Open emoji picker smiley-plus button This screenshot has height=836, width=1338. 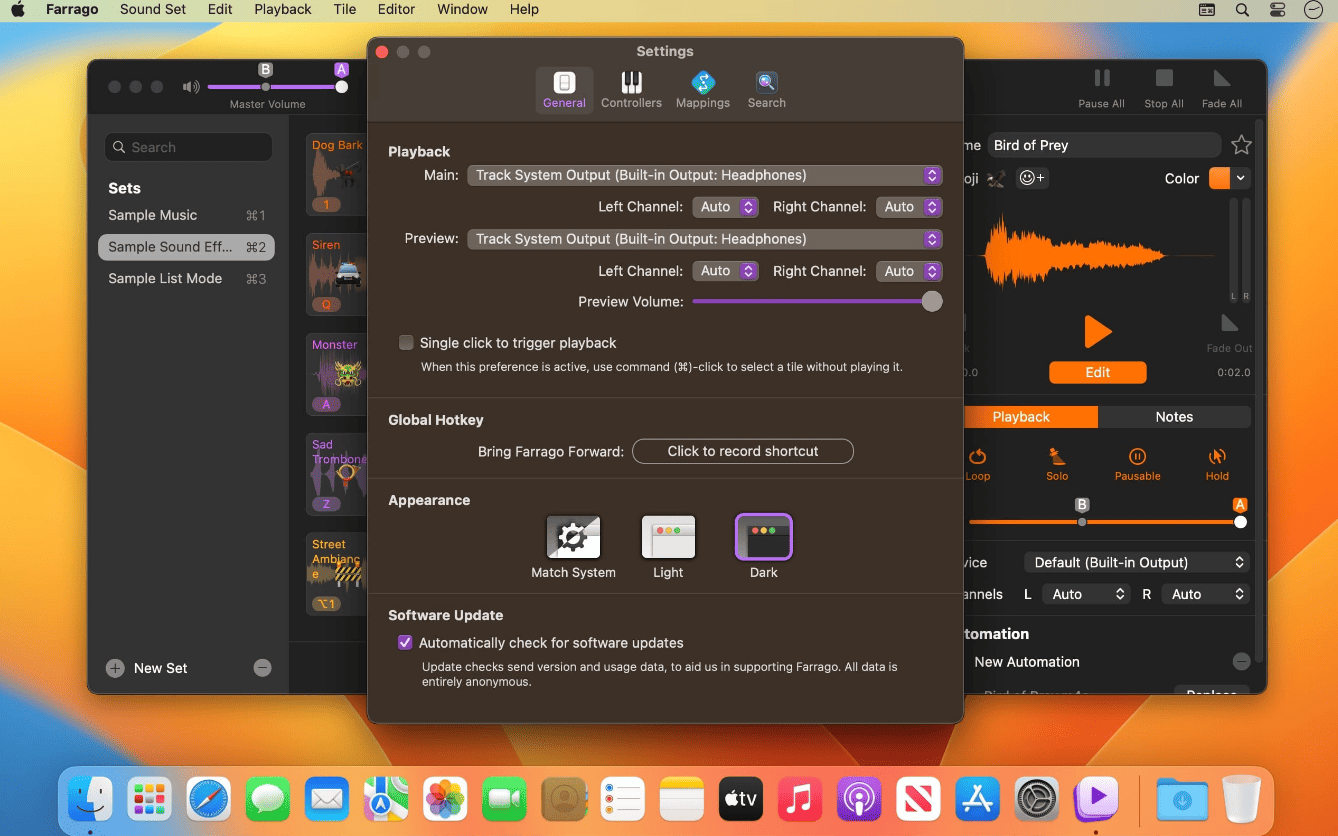tap(1031, 178)
